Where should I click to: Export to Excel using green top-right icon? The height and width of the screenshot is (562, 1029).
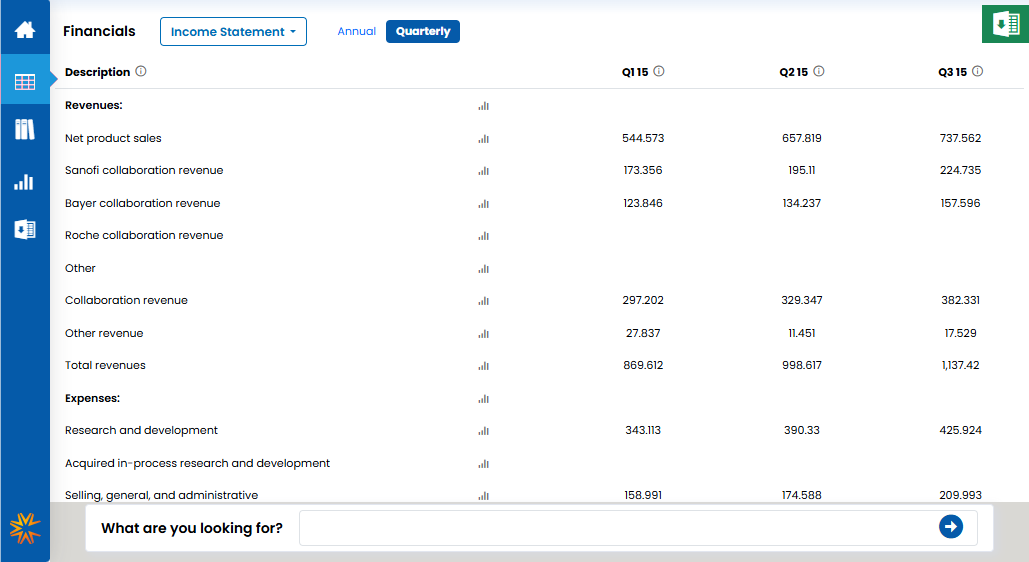1005,24
